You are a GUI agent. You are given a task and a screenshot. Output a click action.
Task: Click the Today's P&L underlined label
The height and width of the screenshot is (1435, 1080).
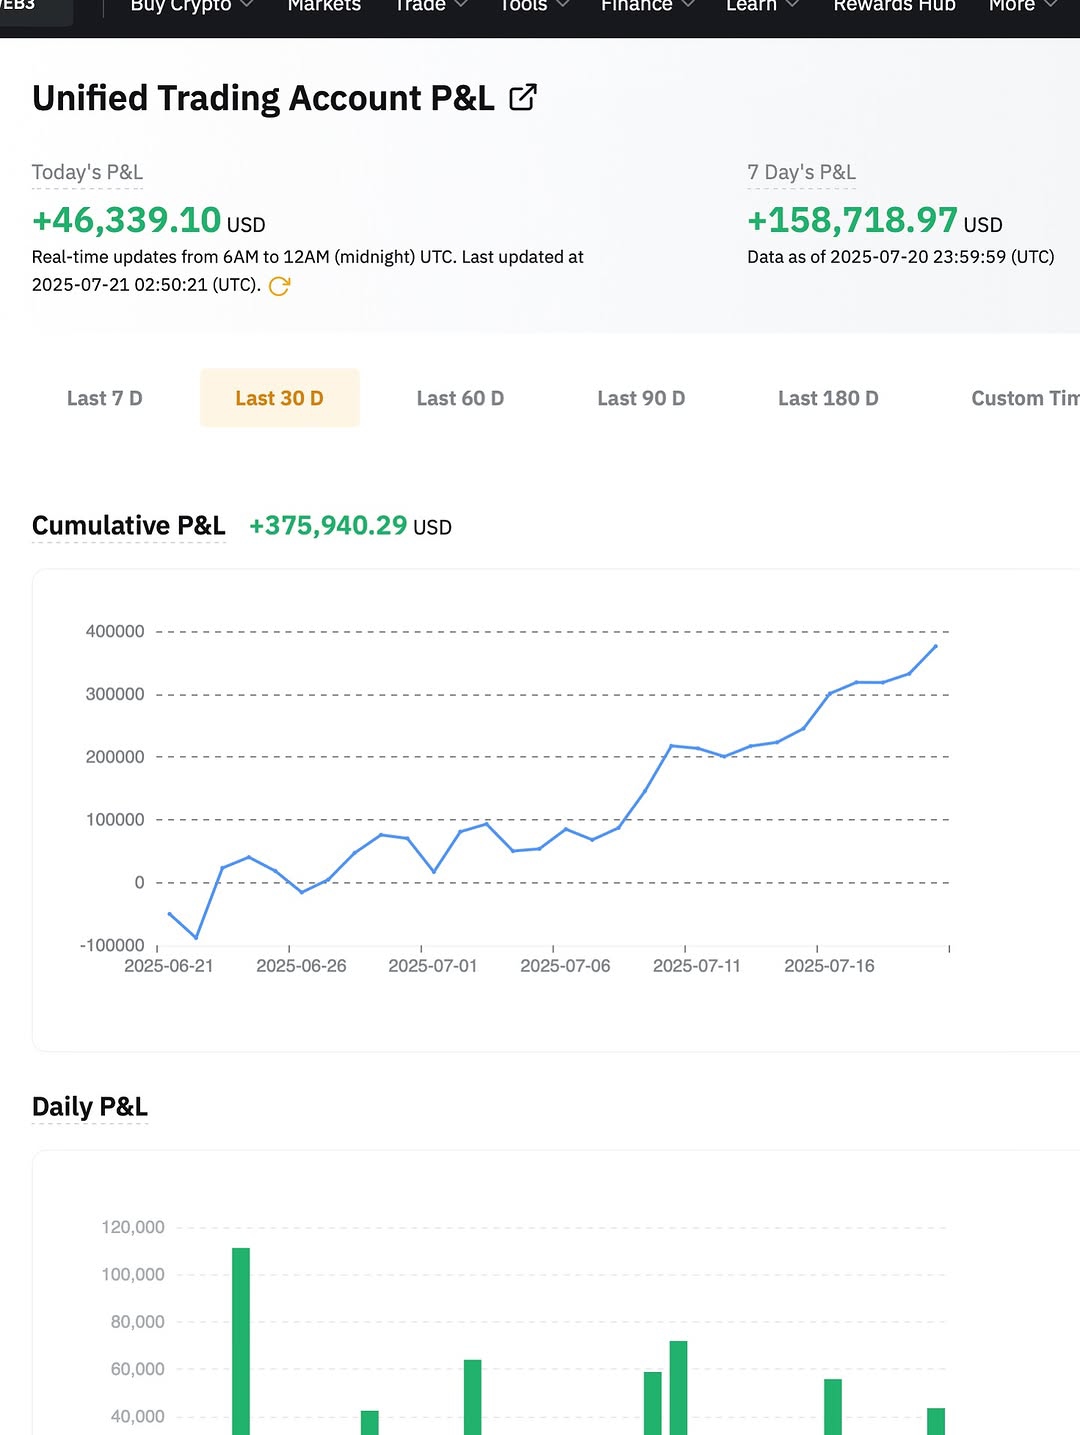(x=87, y=172)
